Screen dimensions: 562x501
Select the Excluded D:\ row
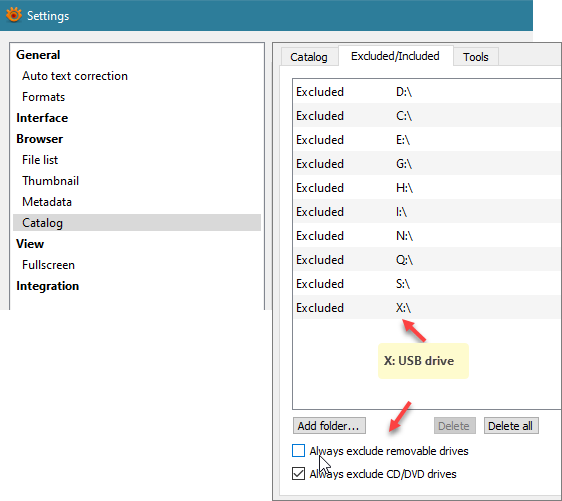(427, 92)
